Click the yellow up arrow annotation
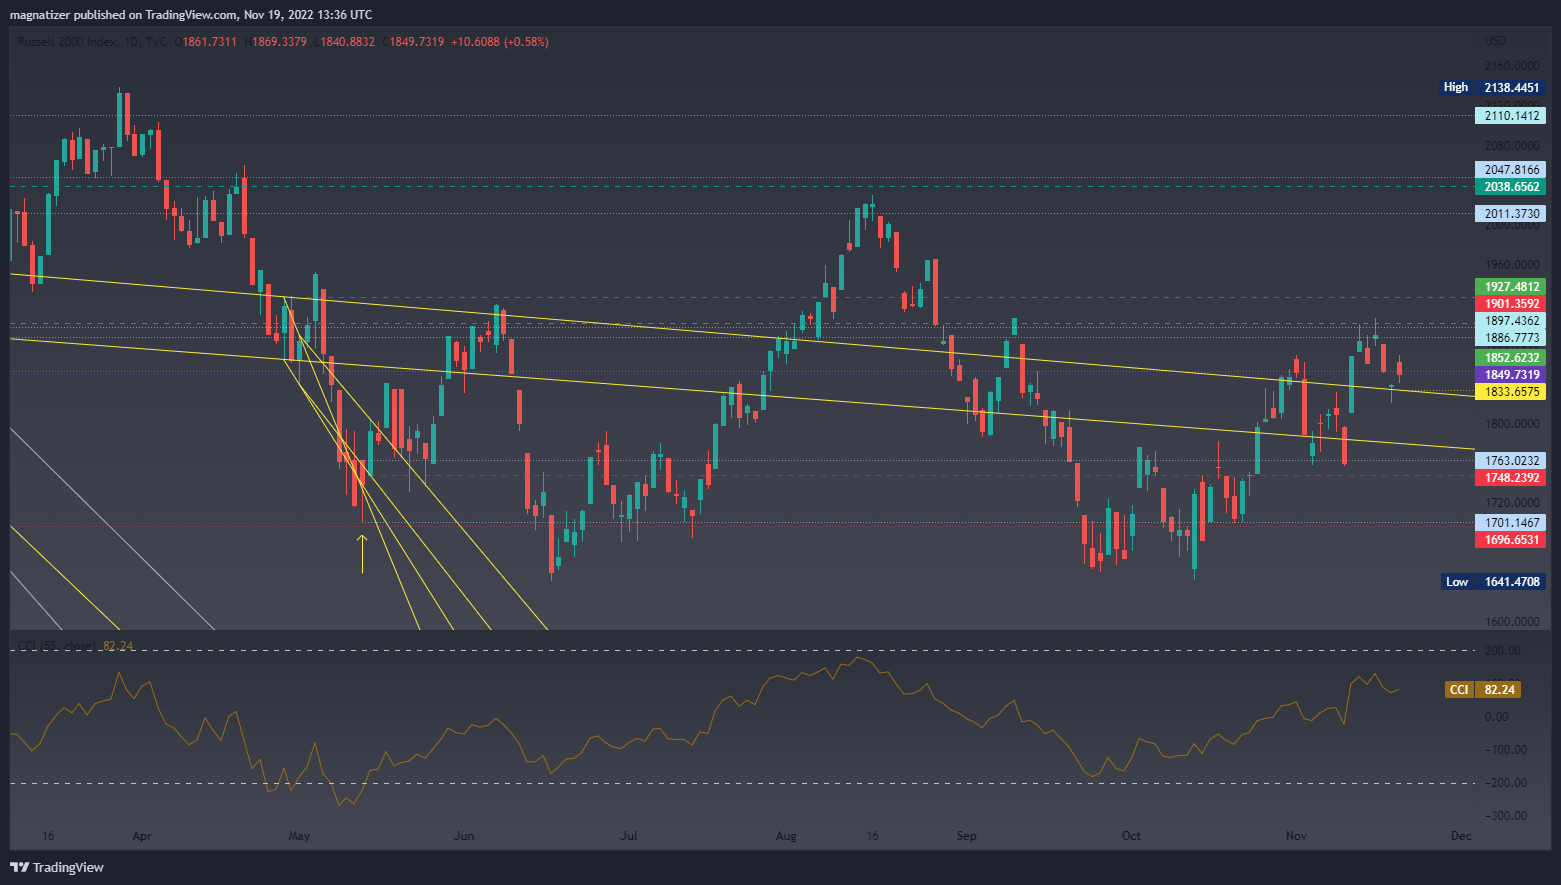The height and width of the screenshot is (885, 1561). pyautogui.click(x=362, y=553)
